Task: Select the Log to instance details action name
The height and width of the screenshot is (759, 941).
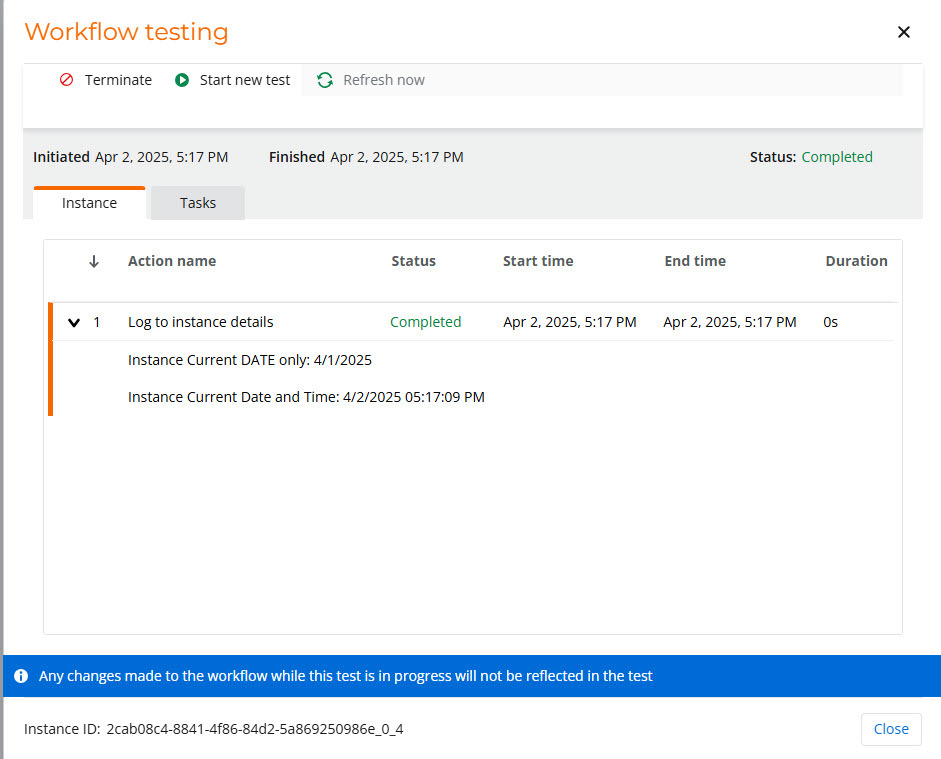Action: click(x=200, y=322)
